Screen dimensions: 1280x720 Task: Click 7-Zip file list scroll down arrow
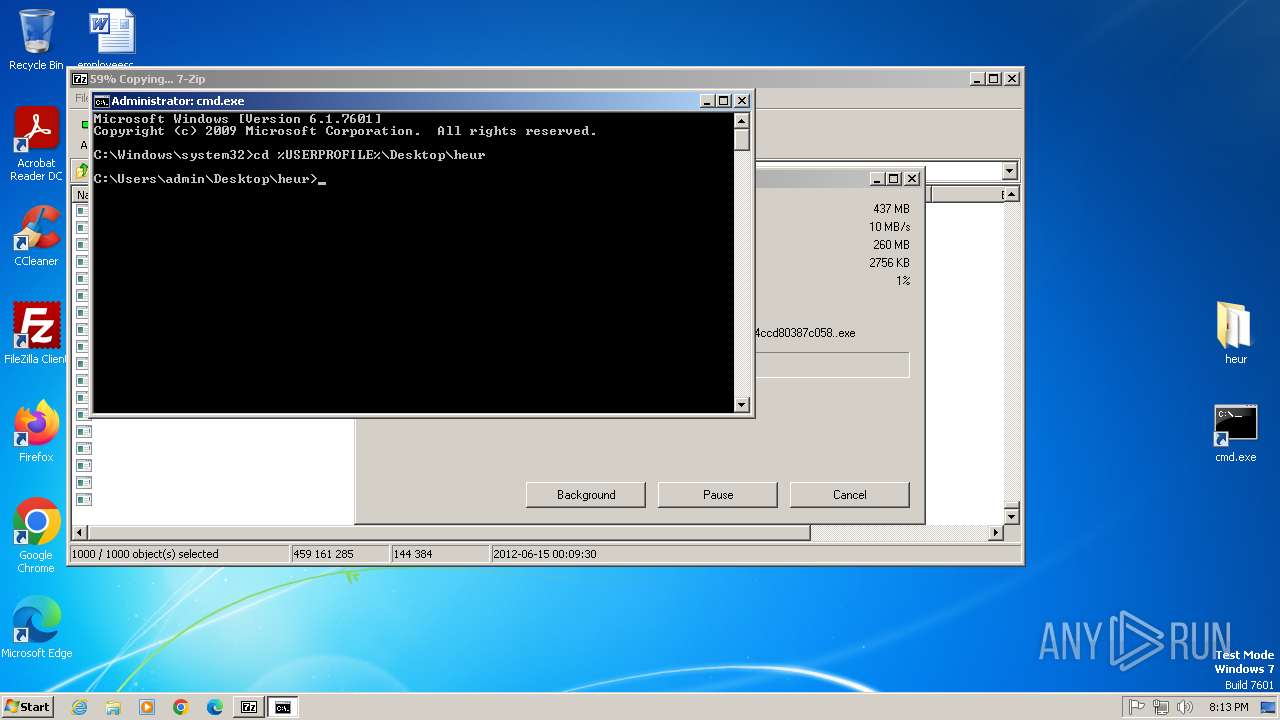coord(1011,517)
